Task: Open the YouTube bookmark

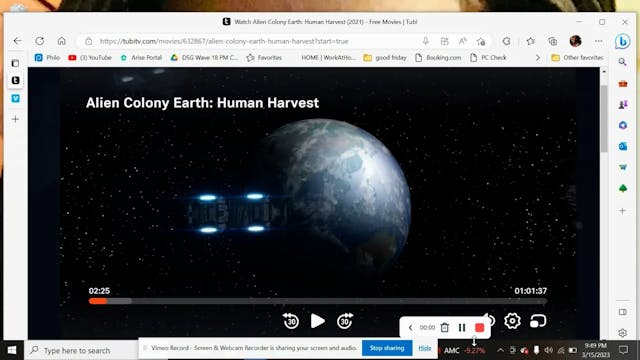Action: click(x=90, y=58)
